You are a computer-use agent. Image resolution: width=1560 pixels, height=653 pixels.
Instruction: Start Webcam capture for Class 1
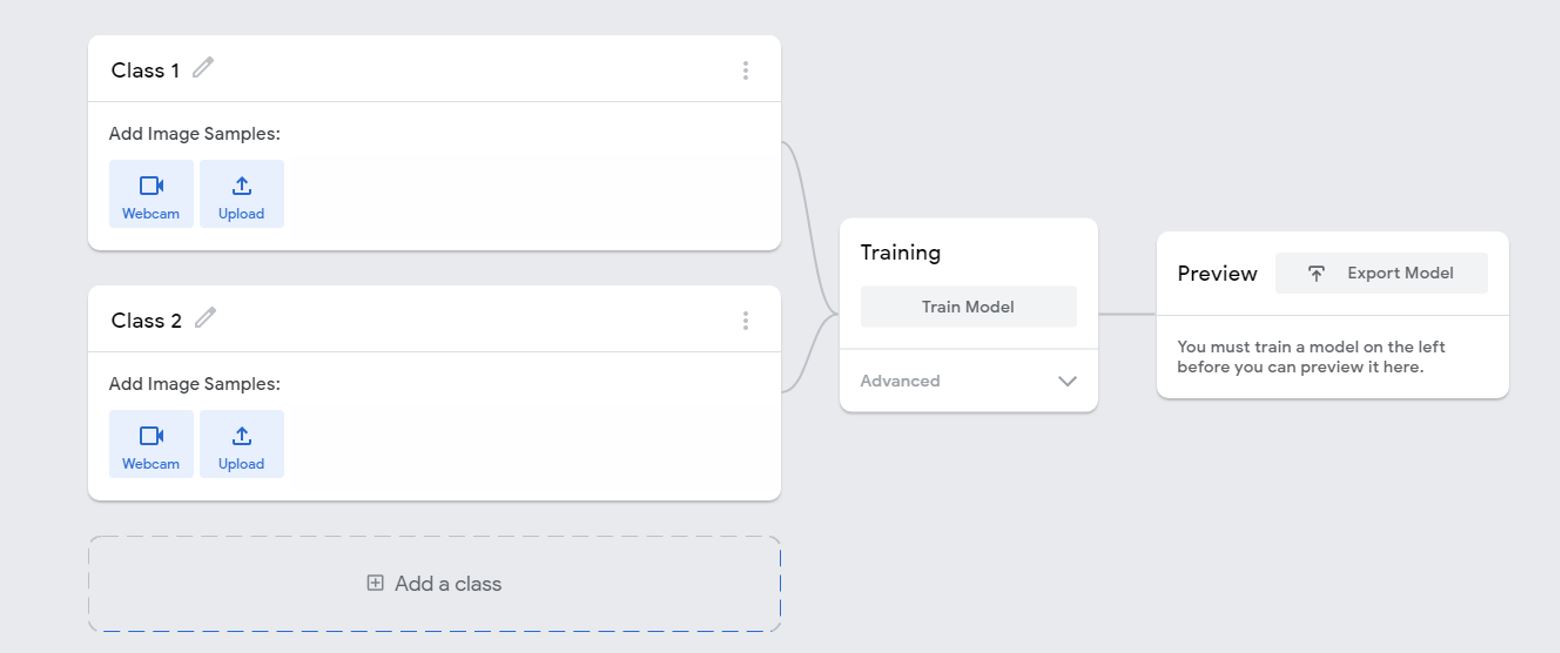151,194
